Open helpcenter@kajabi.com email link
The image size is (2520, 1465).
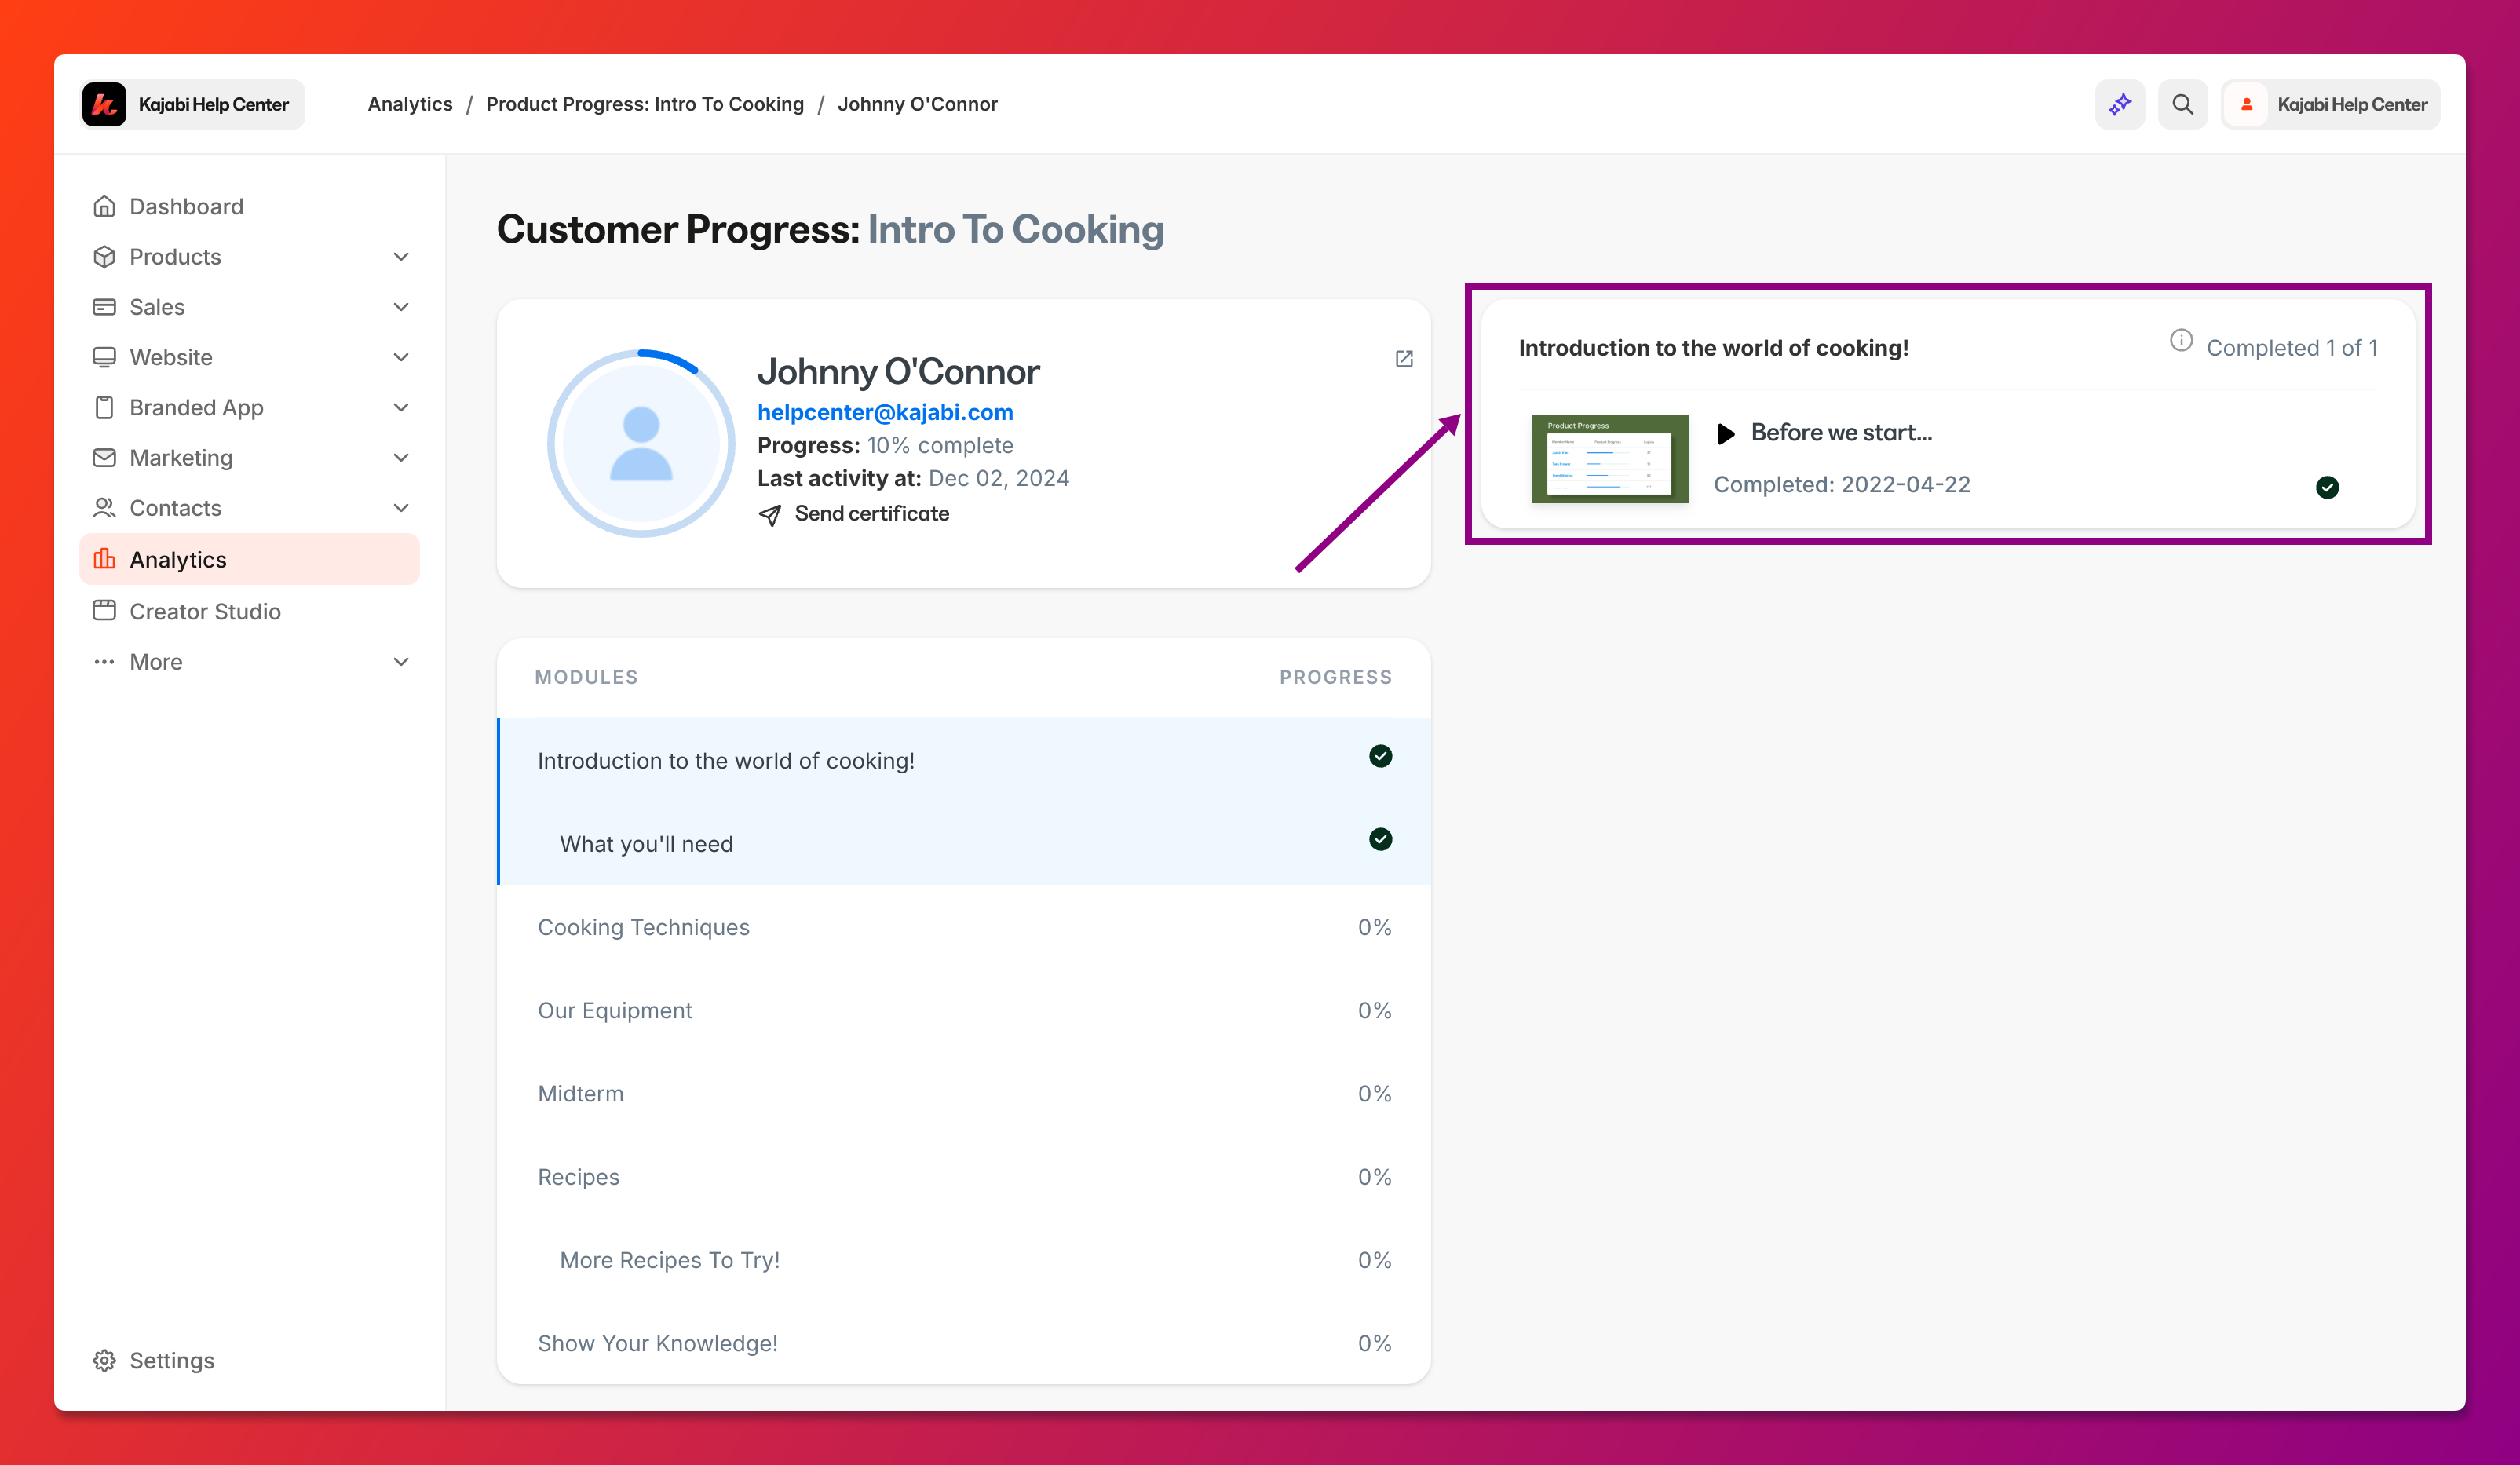click(x=885, y=412)
